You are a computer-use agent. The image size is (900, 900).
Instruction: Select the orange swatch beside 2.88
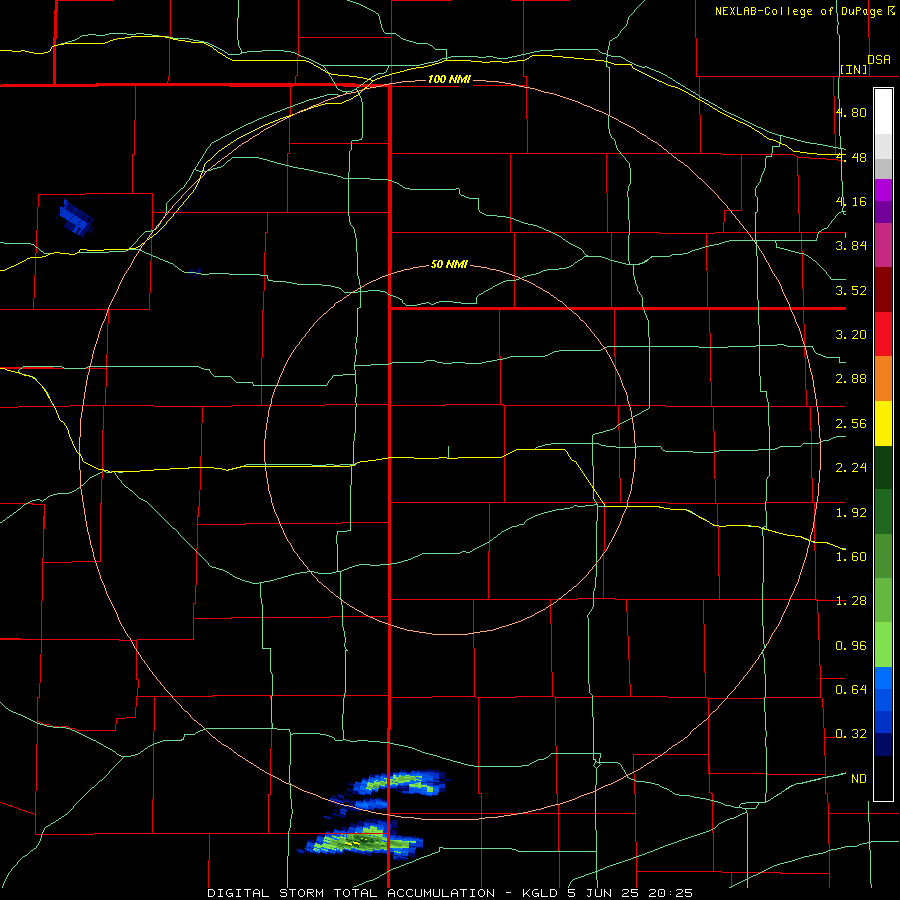883,379
